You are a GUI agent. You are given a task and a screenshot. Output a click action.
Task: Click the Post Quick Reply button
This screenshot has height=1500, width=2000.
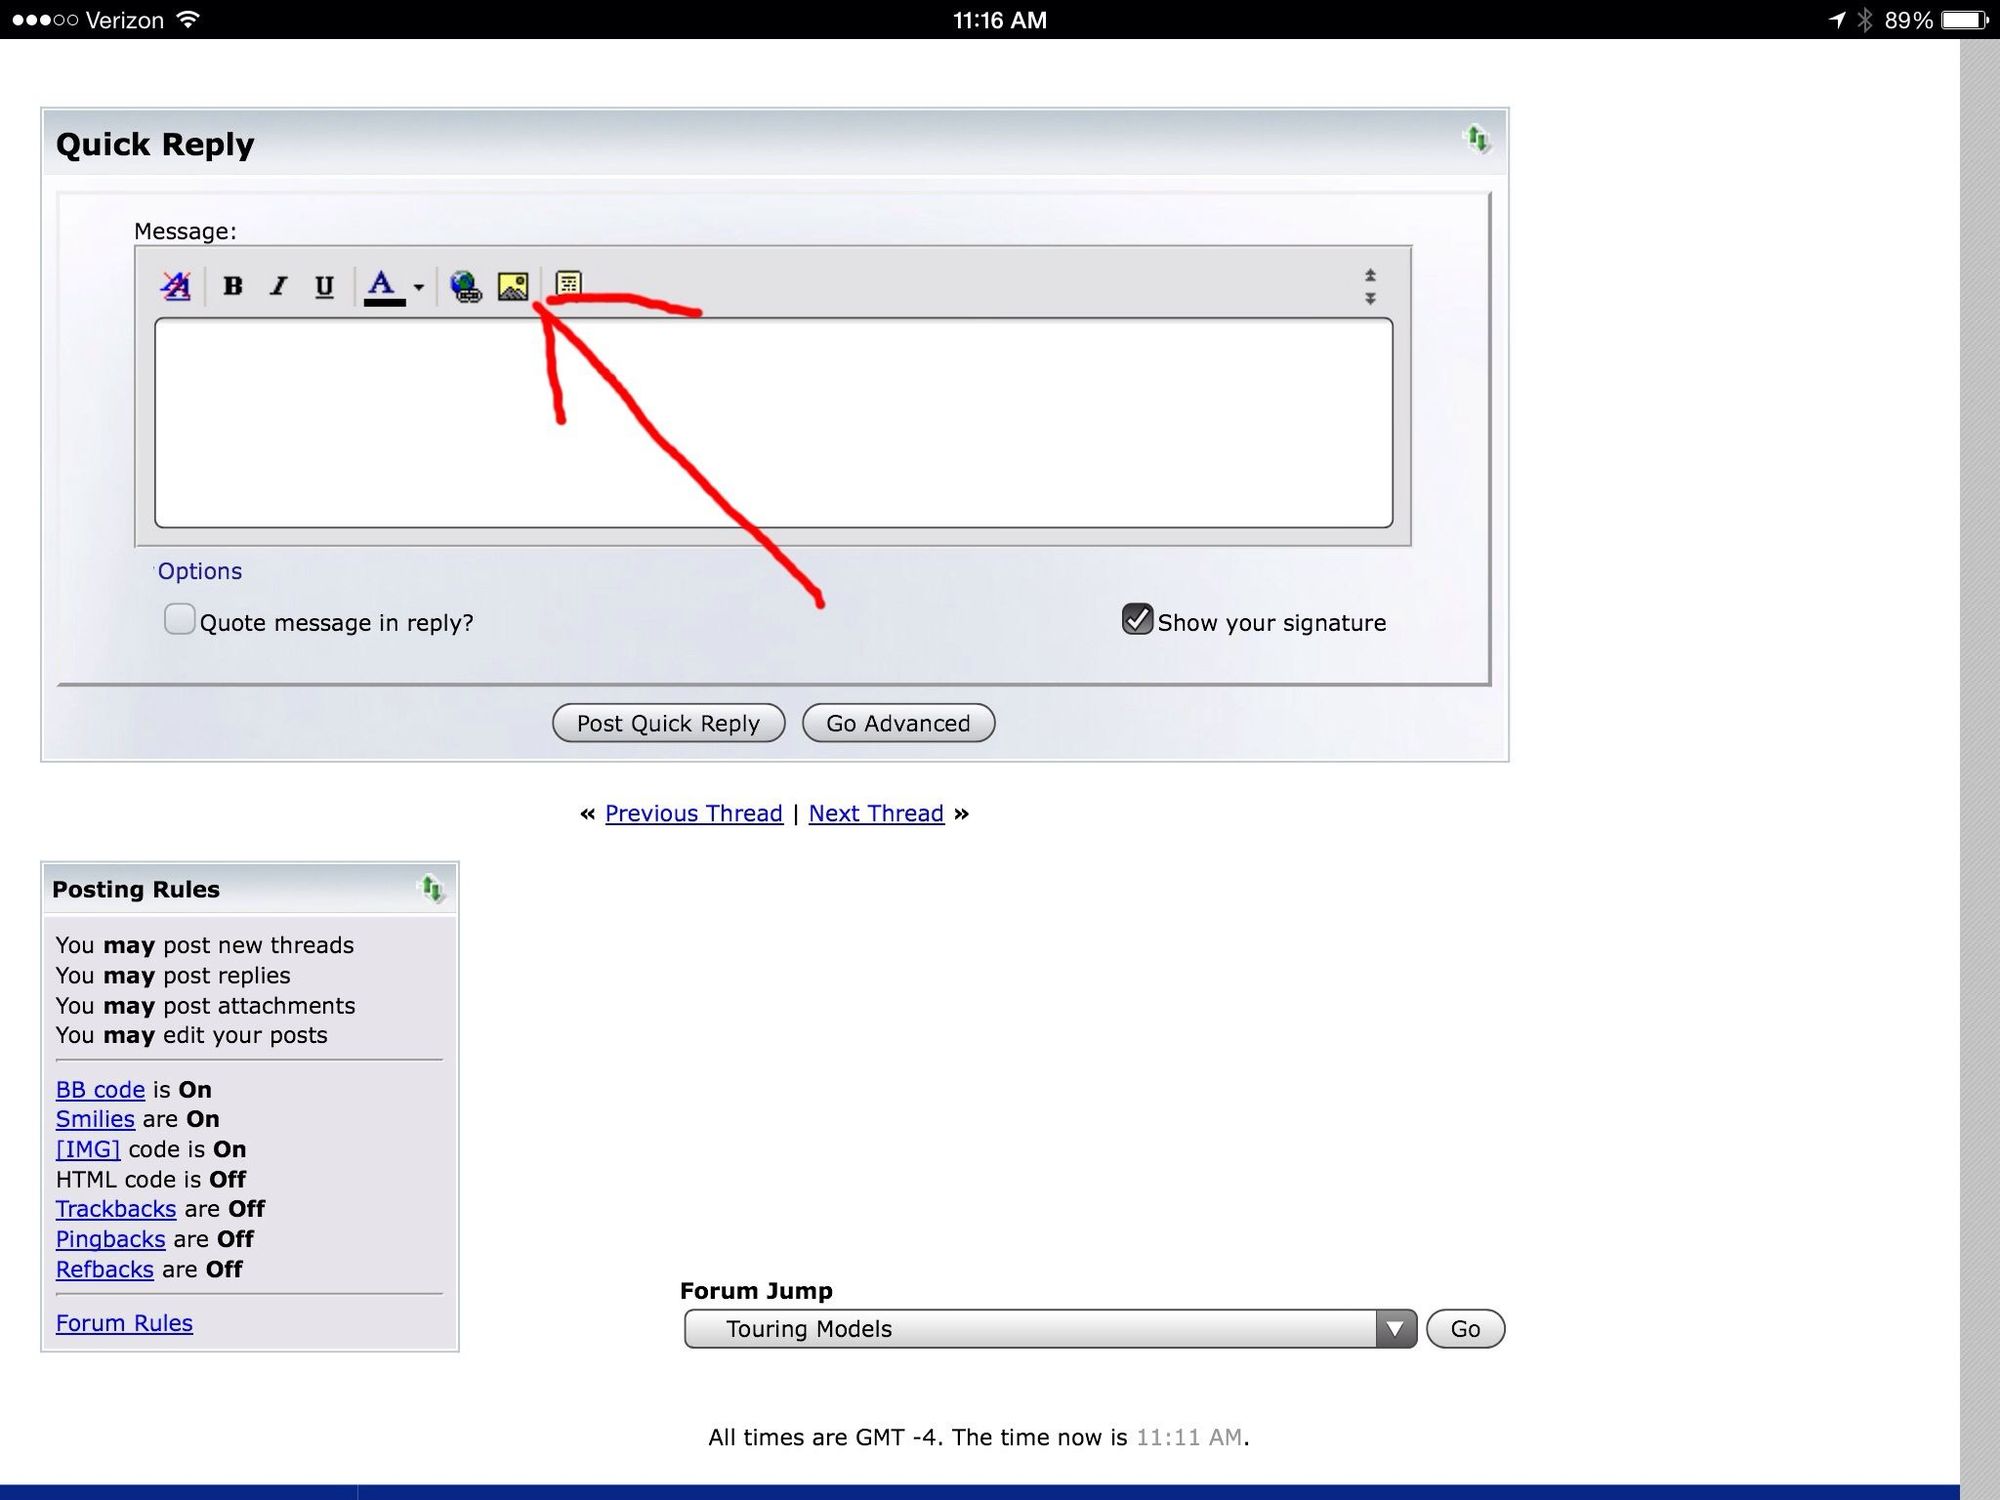pos(668,723)
